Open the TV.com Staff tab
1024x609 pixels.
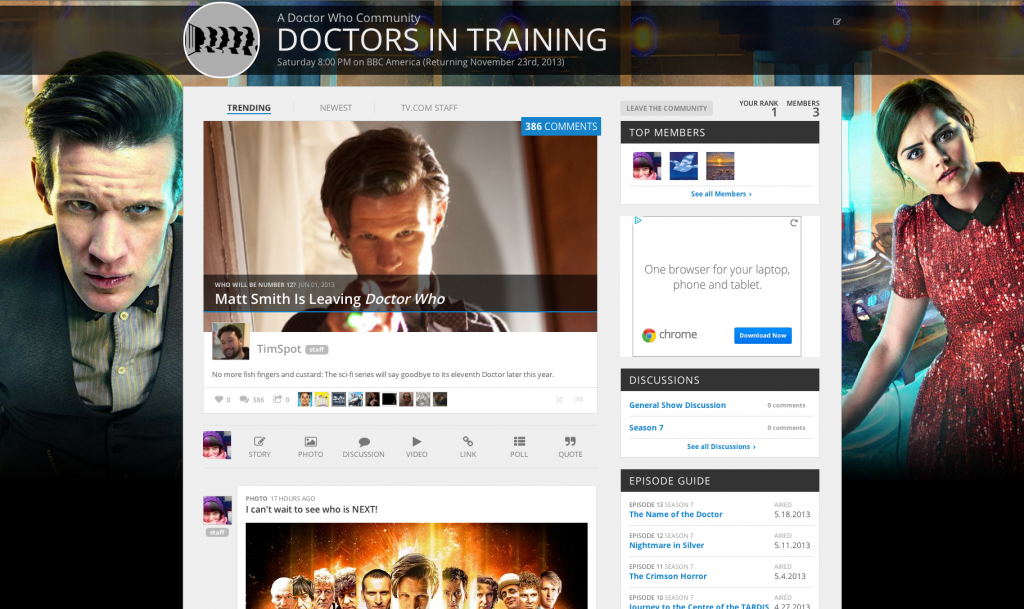[x=429, y=108]
